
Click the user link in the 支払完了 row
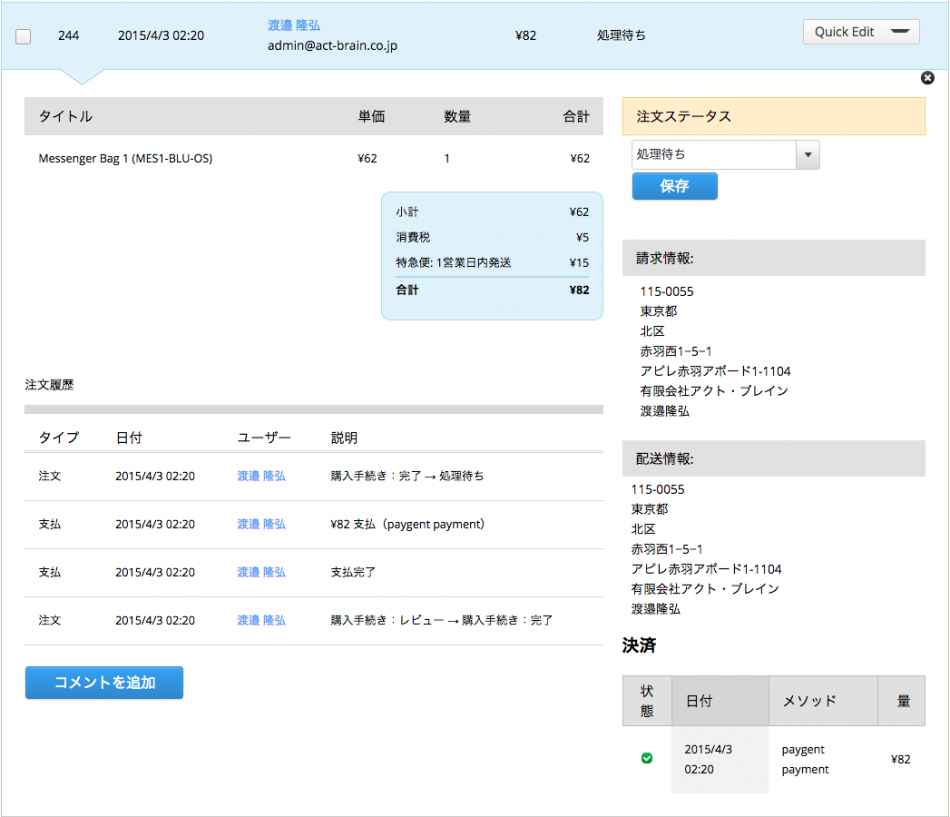pos(260,572)
